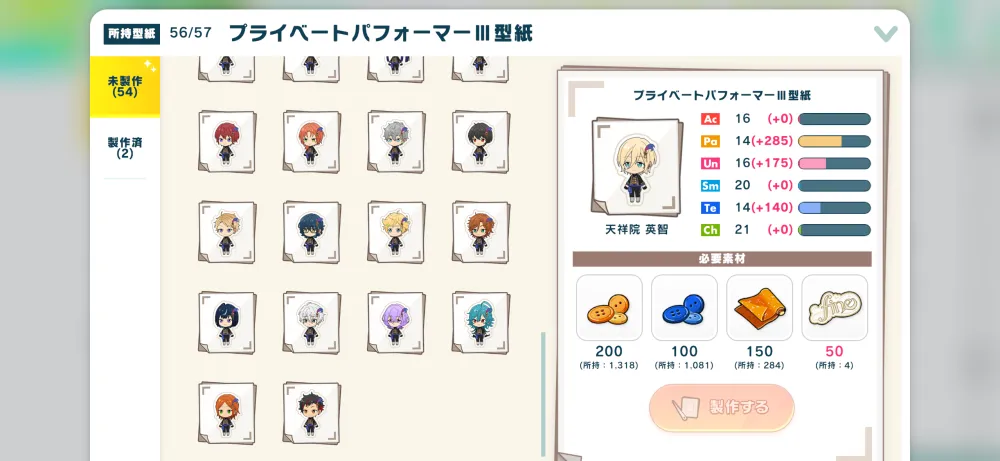Click the 所持型紙 label badge
1000x461 pixels.
tap(132, 34)
